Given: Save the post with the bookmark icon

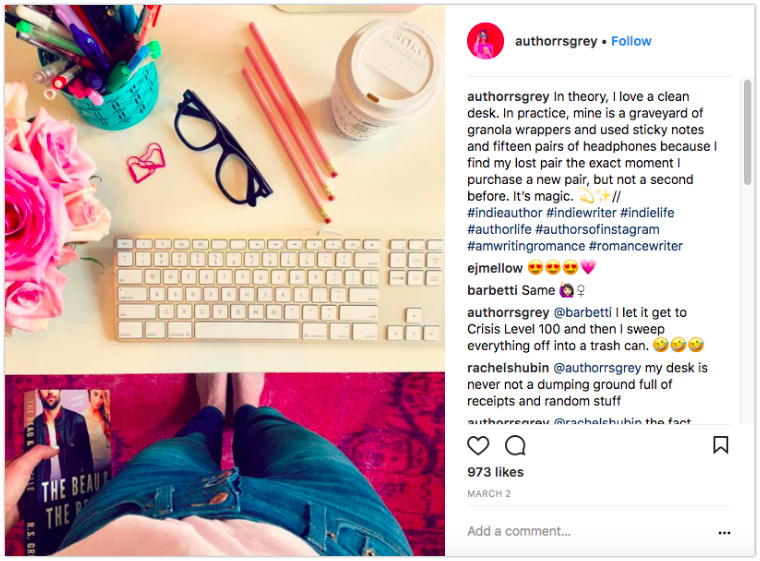Looking at the screenshot, I should click(x=721, y=445).
